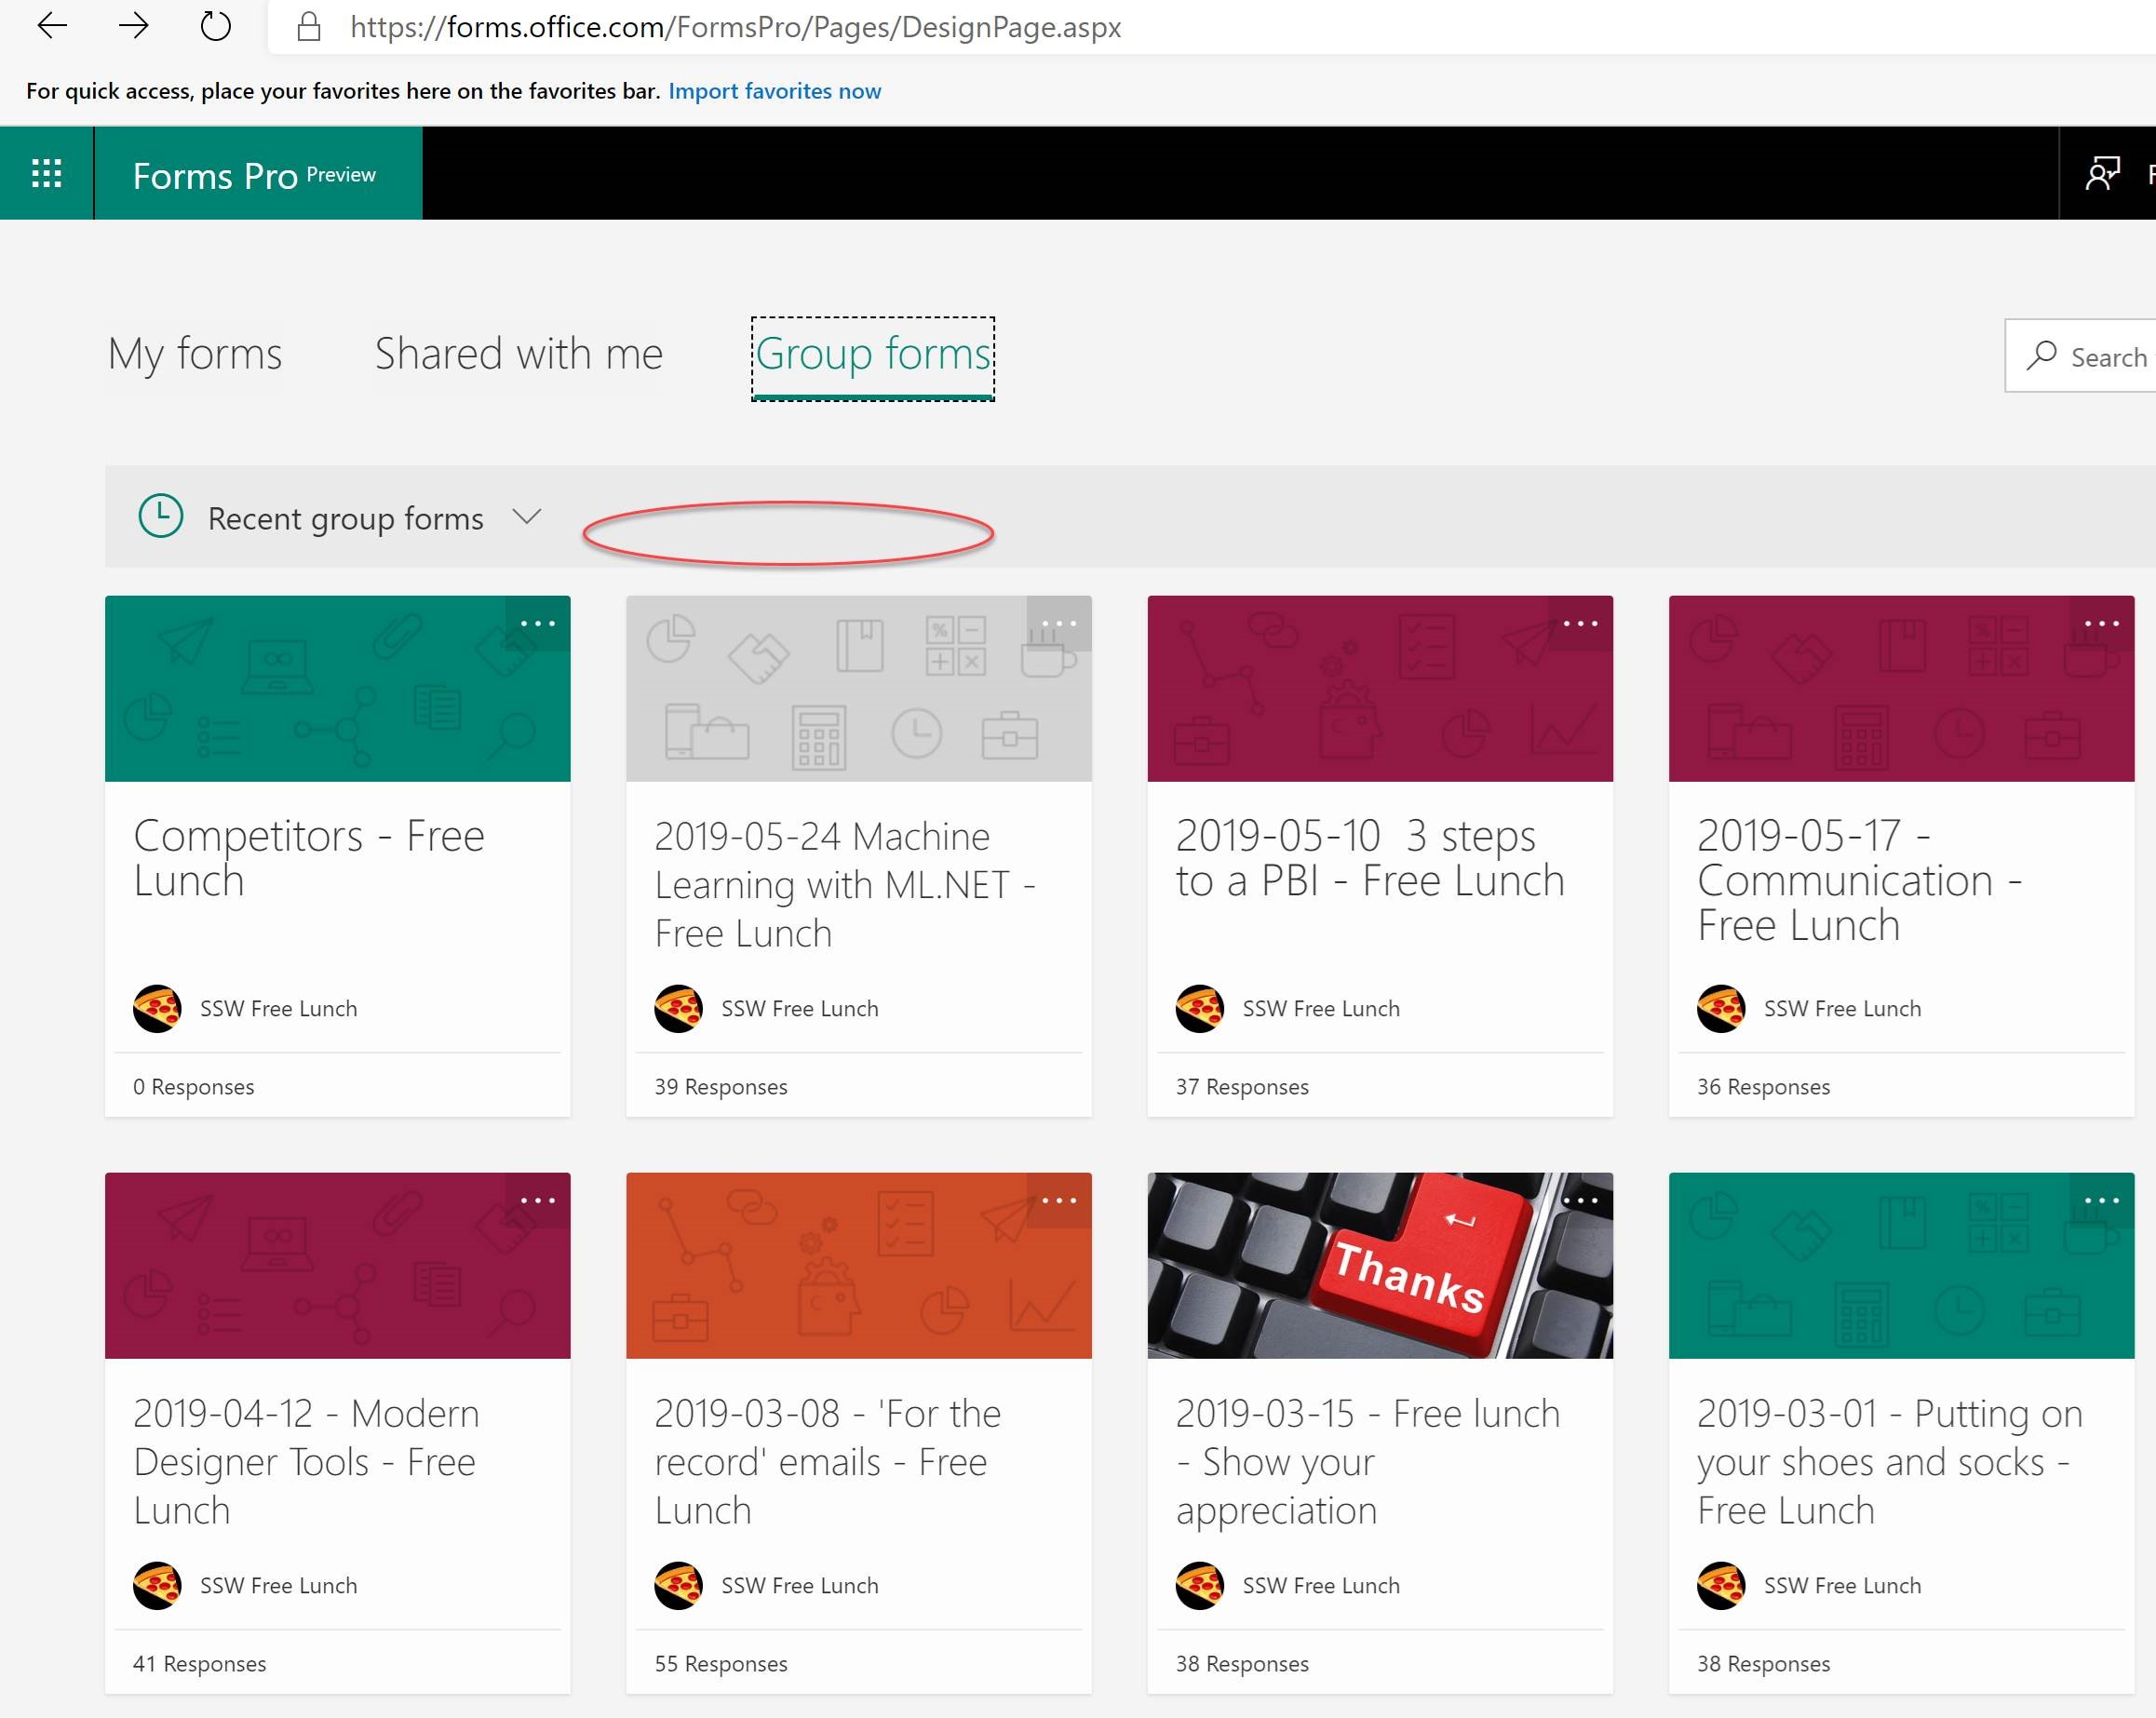Open more options on 'For the record' emails card

click(x=1058, y=1200)
